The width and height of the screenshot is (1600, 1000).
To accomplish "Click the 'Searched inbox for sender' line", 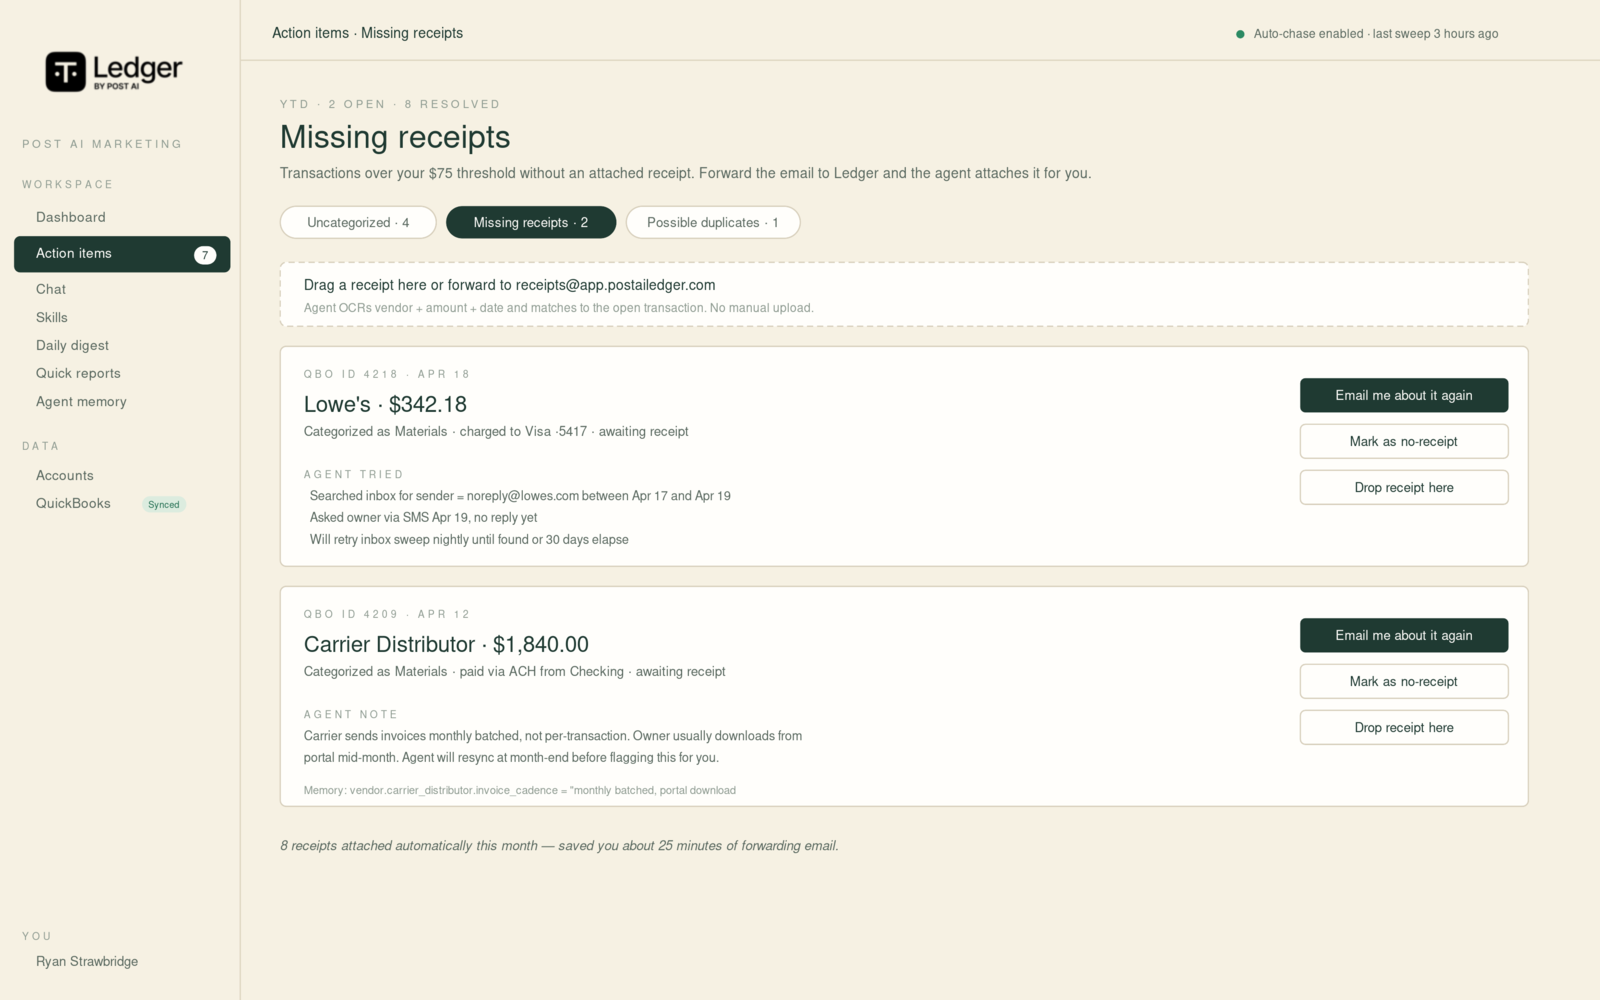I will 520,495.
